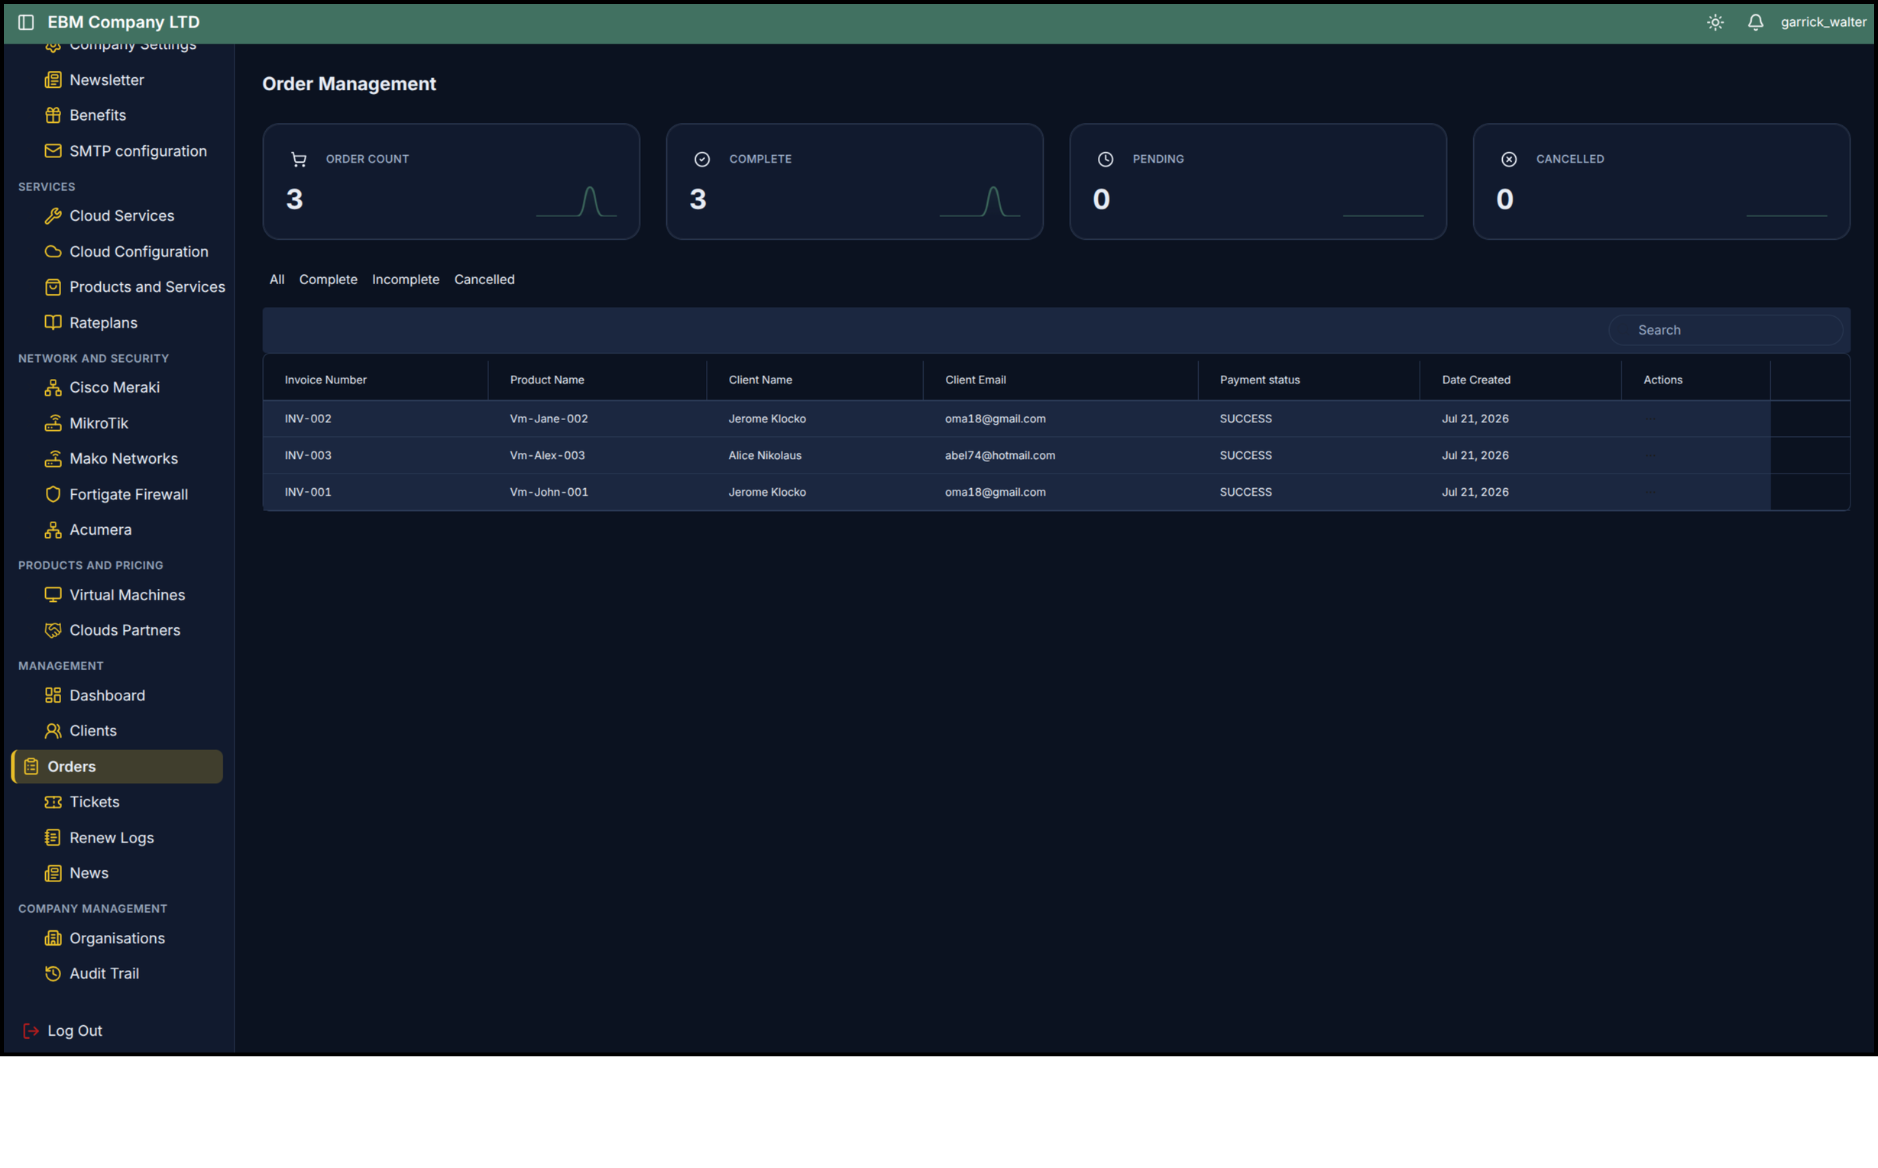Select the Incomplete filter tab
Image resolution: width=1878 pixels, height=1168 pixels.
[406, 280]
